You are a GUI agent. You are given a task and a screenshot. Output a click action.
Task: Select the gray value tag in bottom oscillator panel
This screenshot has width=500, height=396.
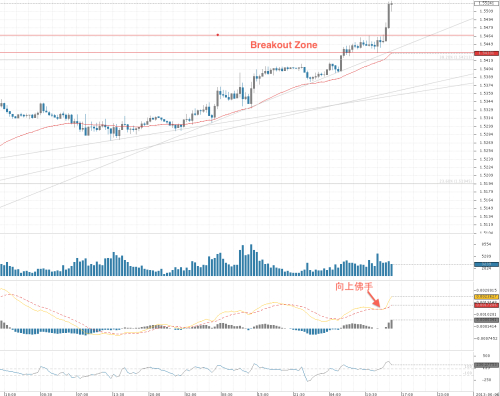pos(486,365)
